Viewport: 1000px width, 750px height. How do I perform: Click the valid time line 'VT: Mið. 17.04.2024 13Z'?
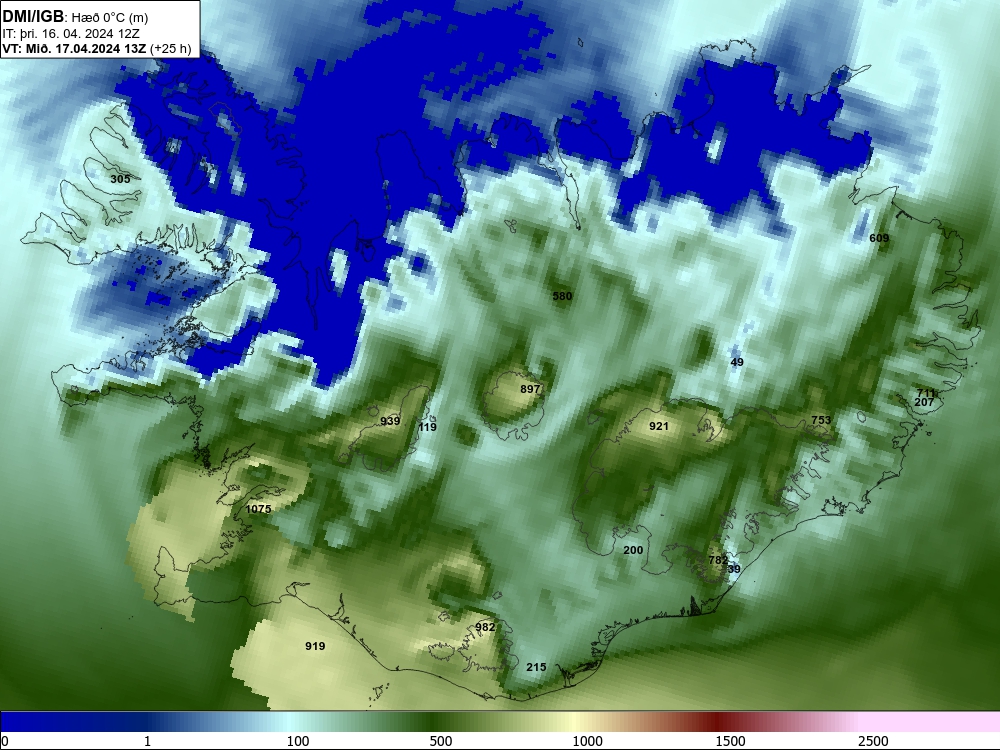[75, 48]
